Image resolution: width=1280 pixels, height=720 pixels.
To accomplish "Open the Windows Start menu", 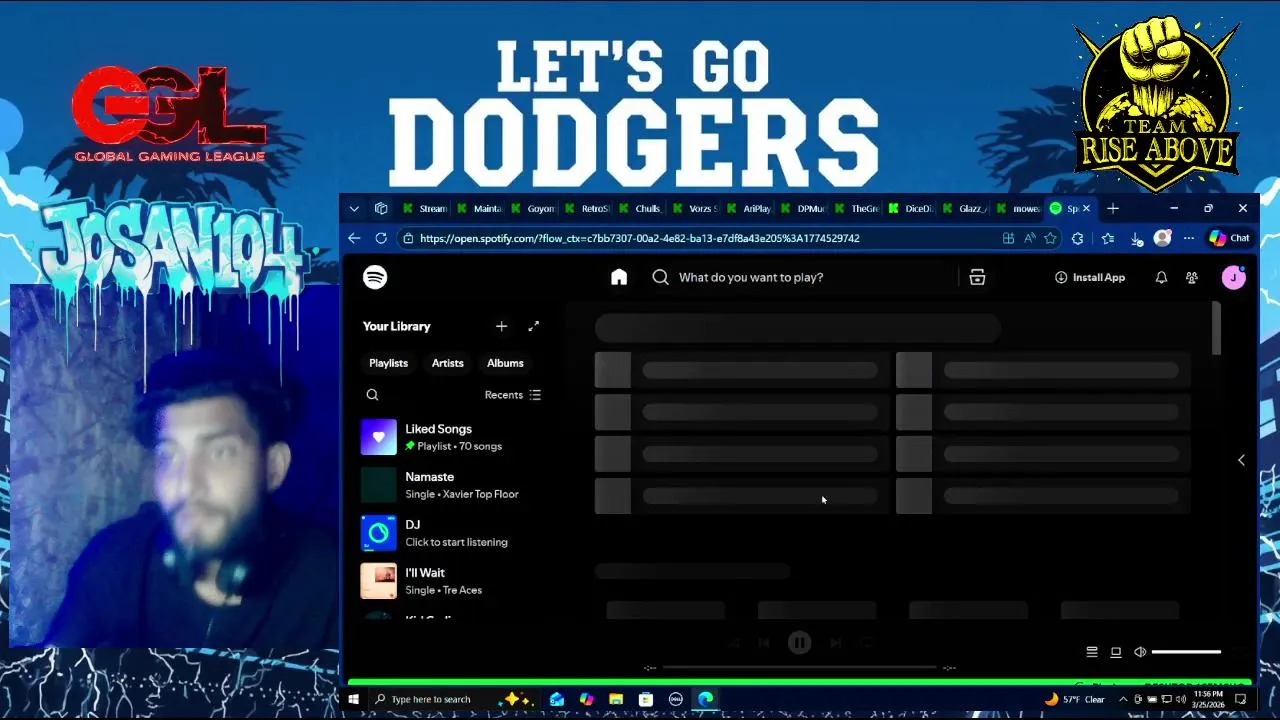I will 353,699.
